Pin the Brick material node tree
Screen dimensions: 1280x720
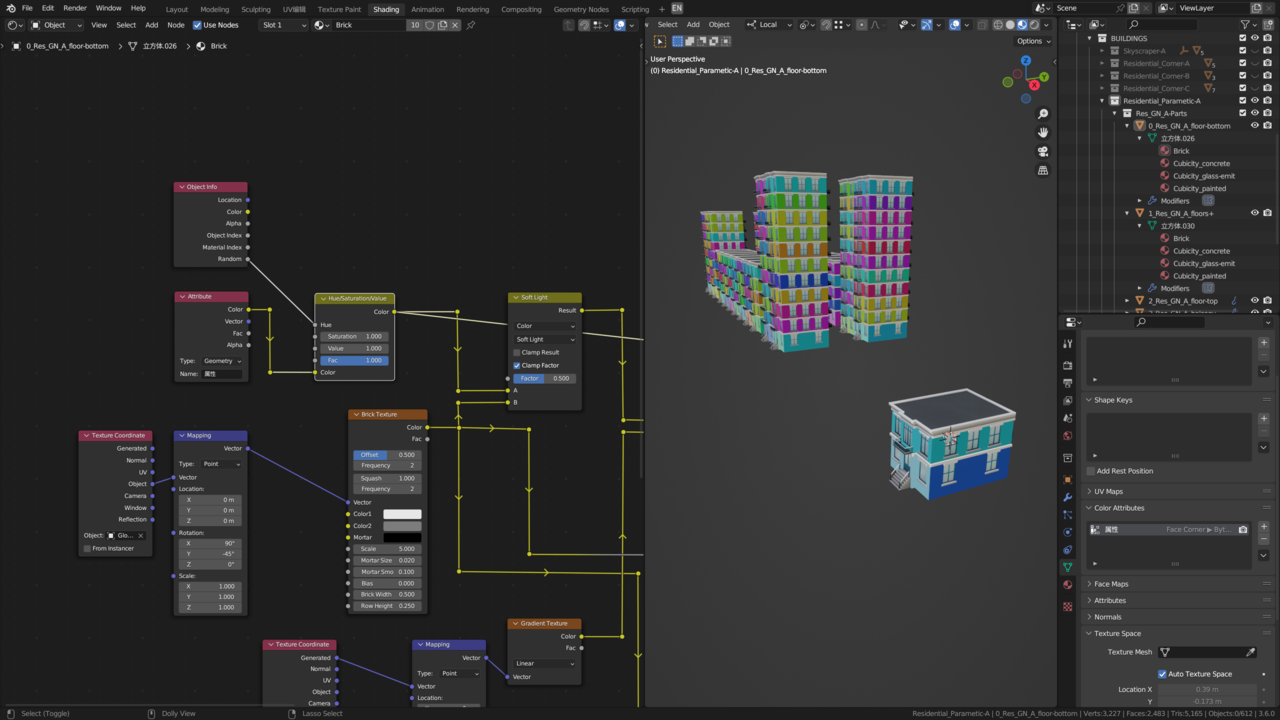tap(471, 25)
